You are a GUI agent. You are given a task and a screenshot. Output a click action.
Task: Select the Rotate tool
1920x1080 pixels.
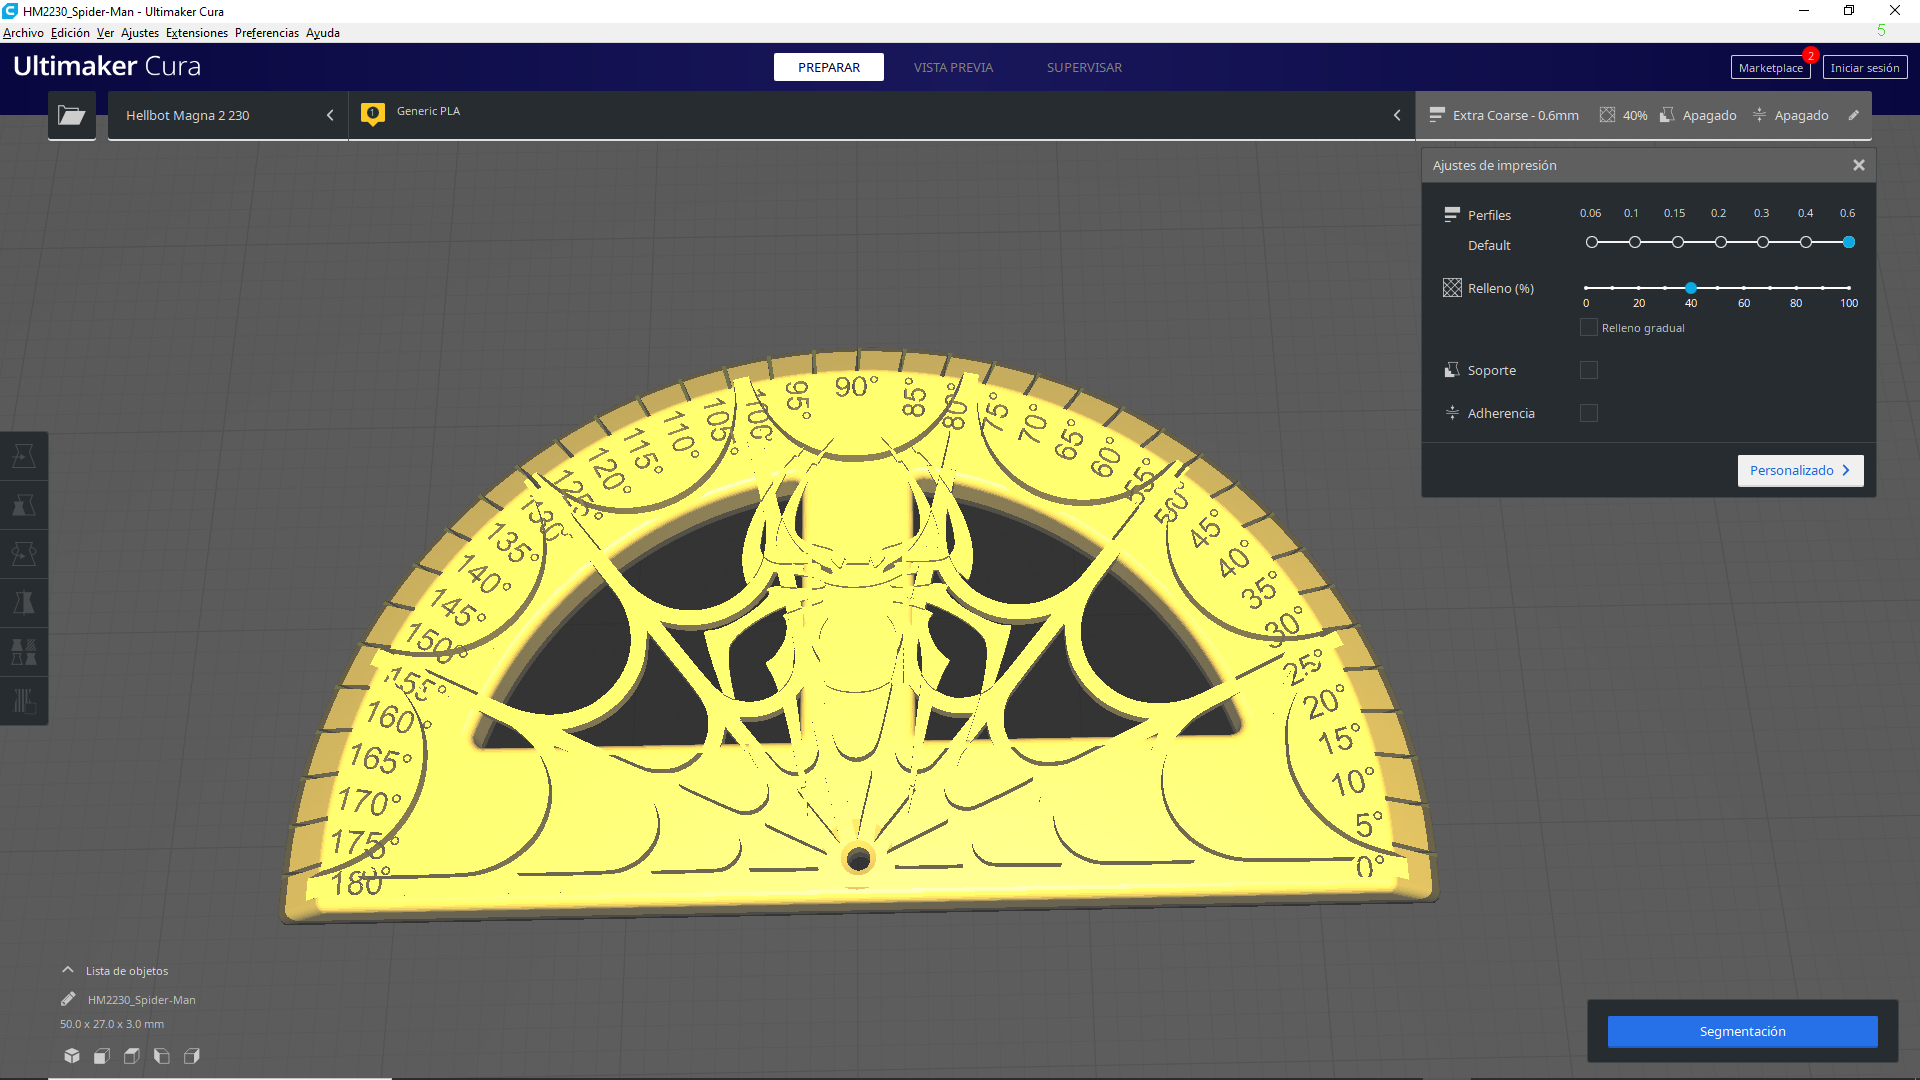click(x=24, y=553)
